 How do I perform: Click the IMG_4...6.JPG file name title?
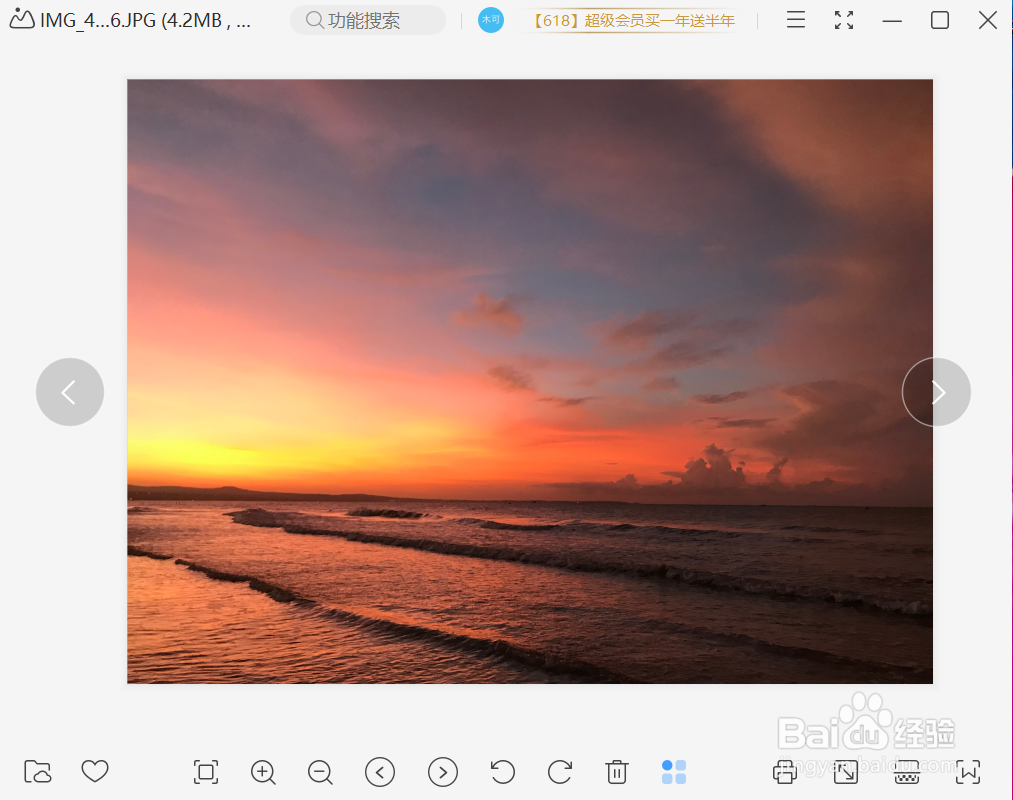[145, 21]
